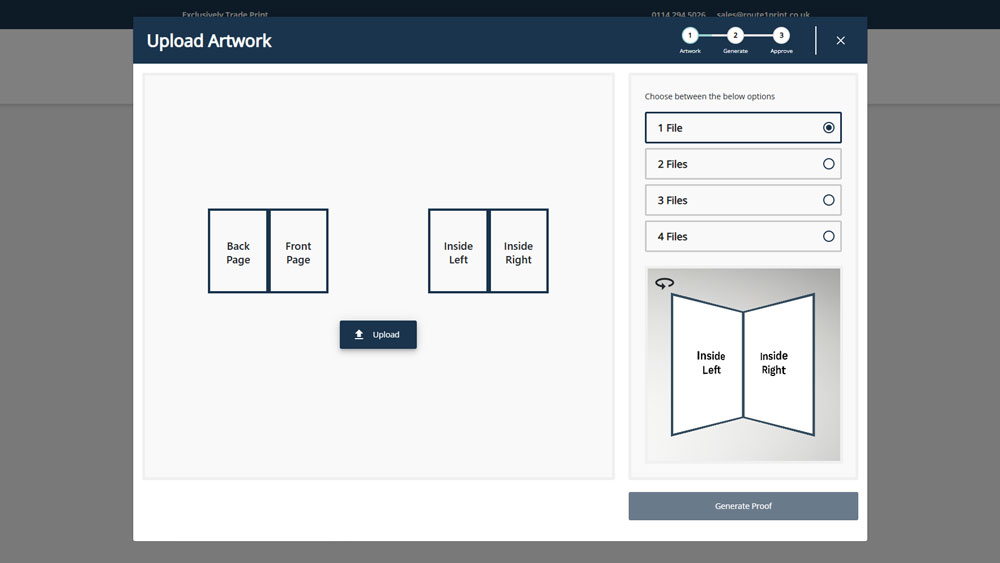Click the sales email address link
The image size is (1000, 563).
763,15
